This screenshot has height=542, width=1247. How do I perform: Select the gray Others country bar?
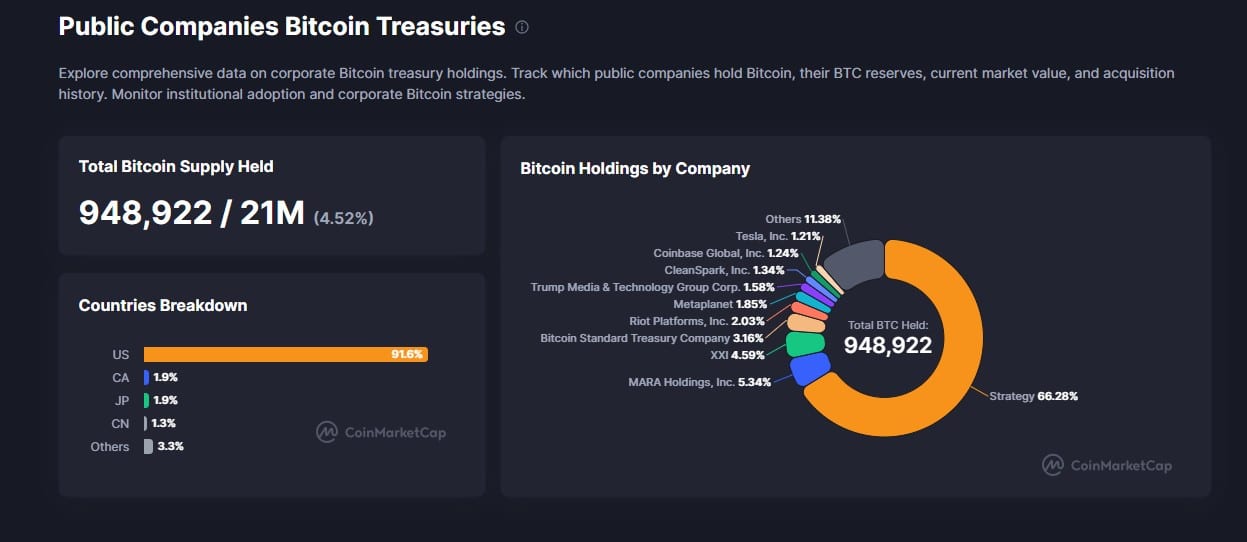coord(148,446)
